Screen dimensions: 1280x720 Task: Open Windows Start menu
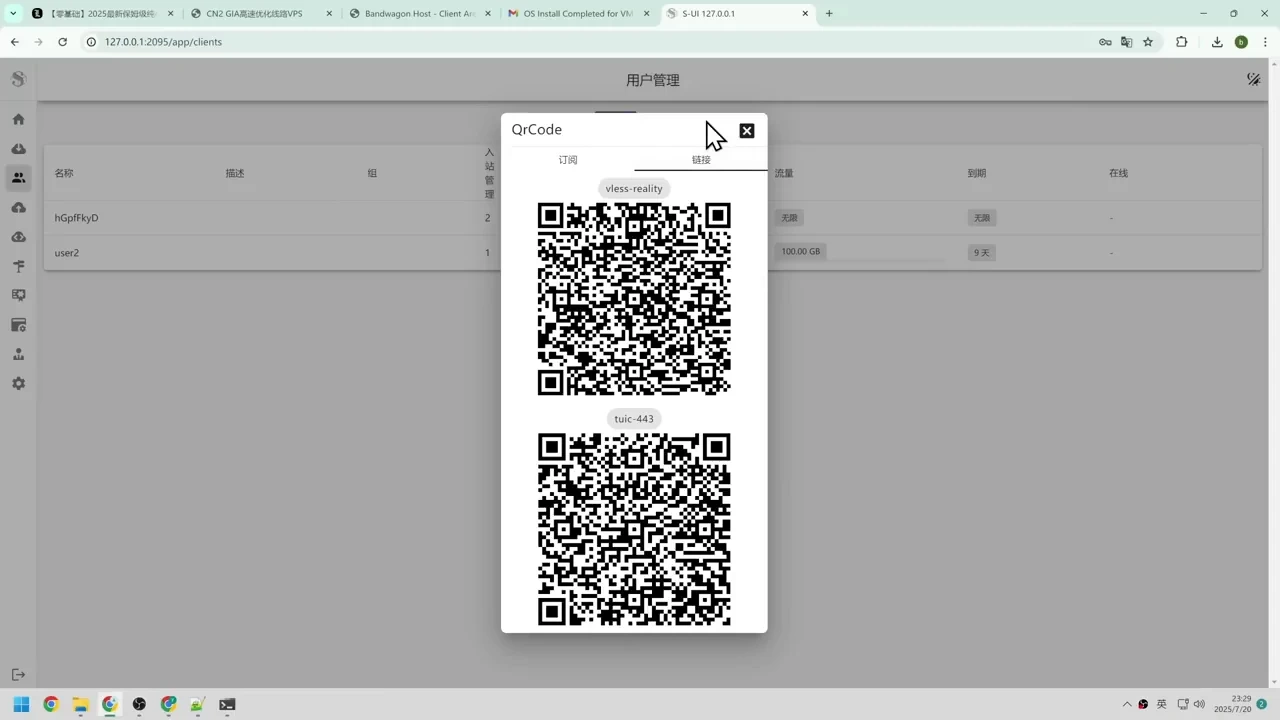(21, 704)
